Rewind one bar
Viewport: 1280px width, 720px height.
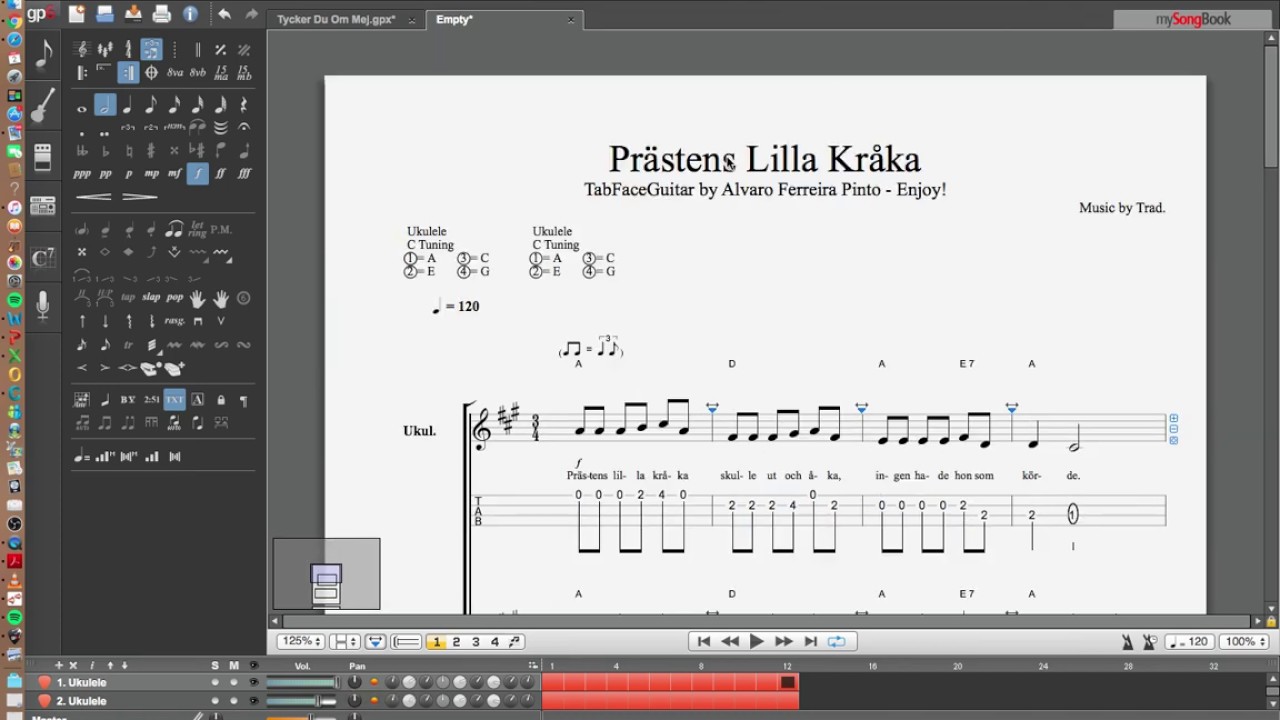coord(730,642)
